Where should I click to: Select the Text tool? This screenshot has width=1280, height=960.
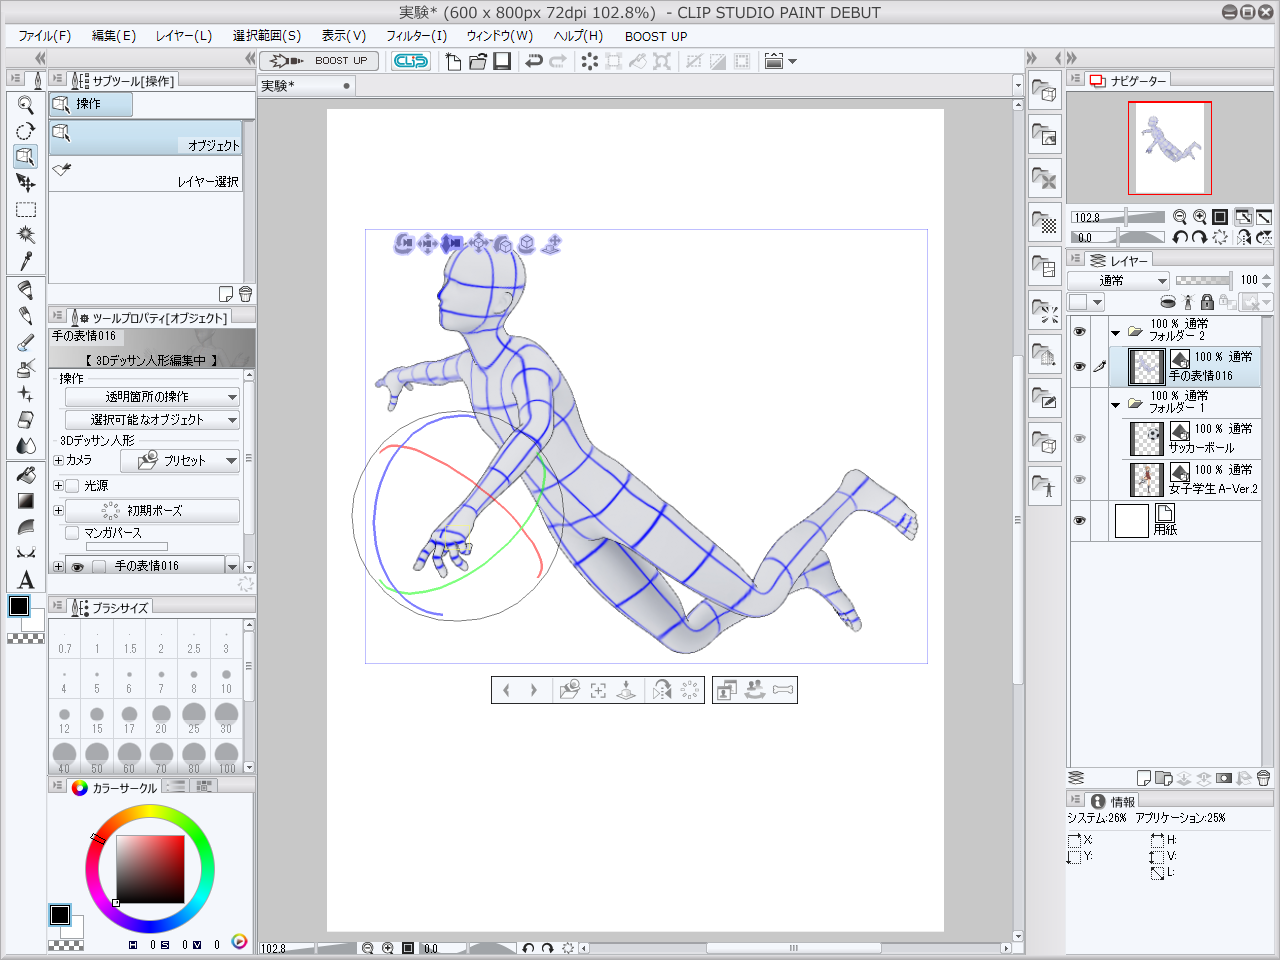point(26,580)
